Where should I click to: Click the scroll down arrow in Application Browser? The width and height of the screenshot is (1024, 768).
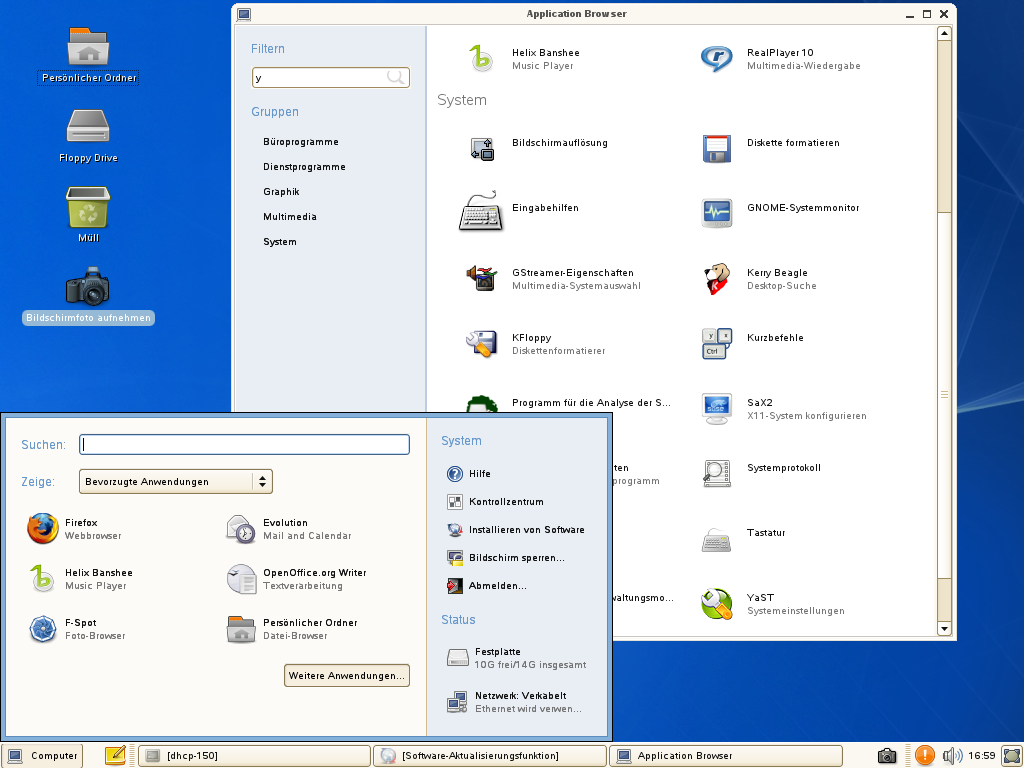[944, 629]
